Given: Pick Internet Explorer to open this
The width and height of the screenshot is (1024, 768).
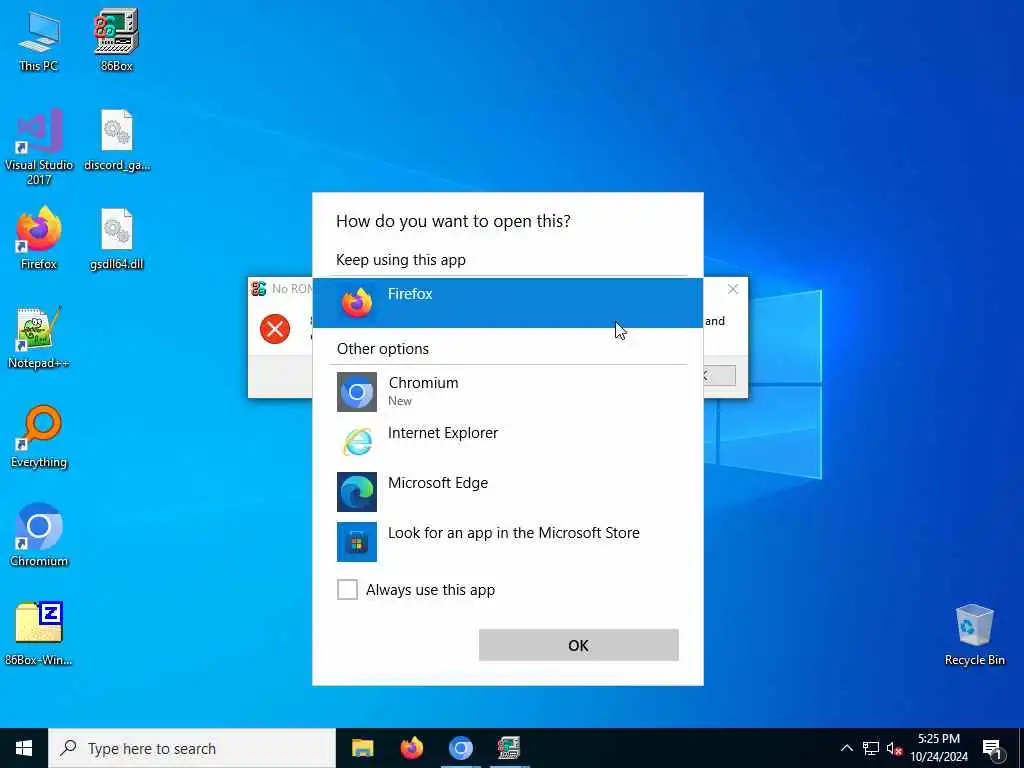Looking at the screenshot, I should pyautogui.click(x=507, y=441).
